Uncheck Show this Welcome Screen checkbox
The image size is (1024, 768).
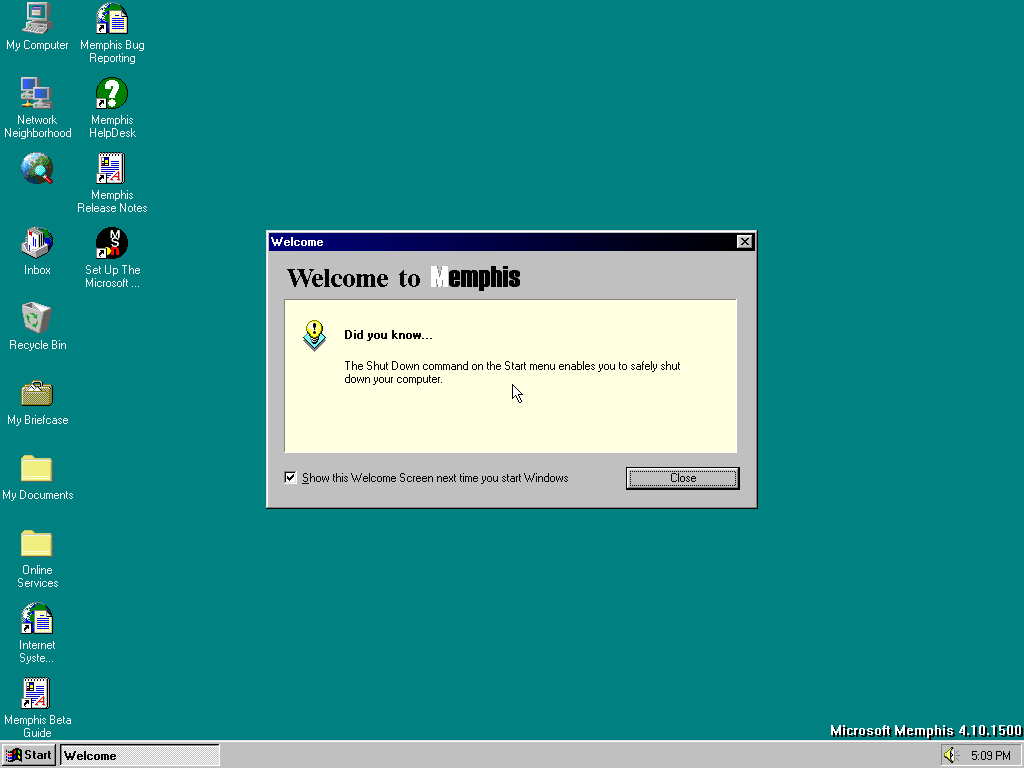291,478
